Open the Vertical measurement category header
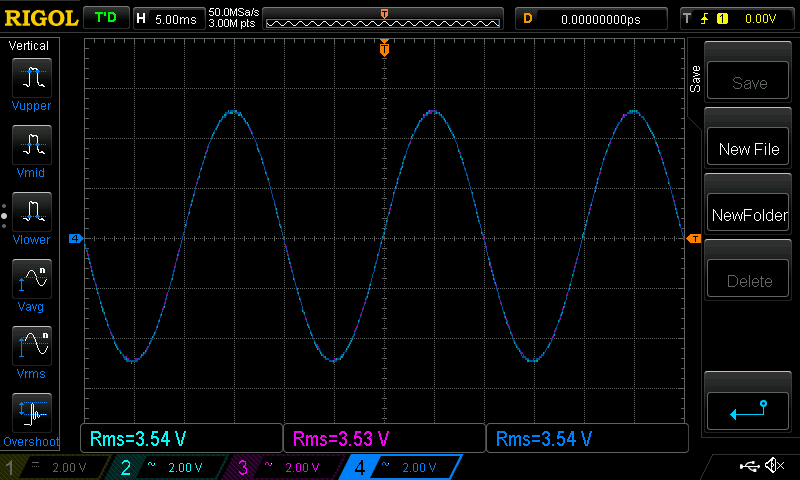This screenshot has height=480, width=800. (32, 46)
